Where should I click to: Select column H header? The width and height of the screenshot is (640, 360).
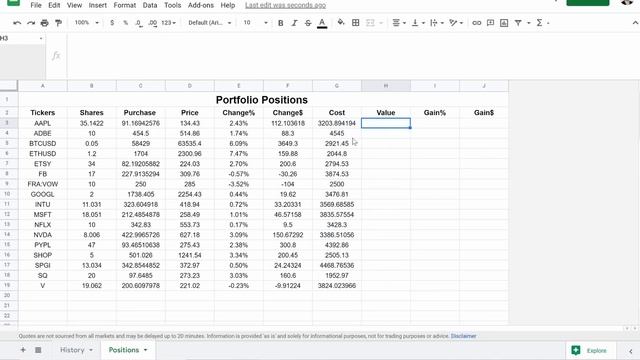[386, 86]
